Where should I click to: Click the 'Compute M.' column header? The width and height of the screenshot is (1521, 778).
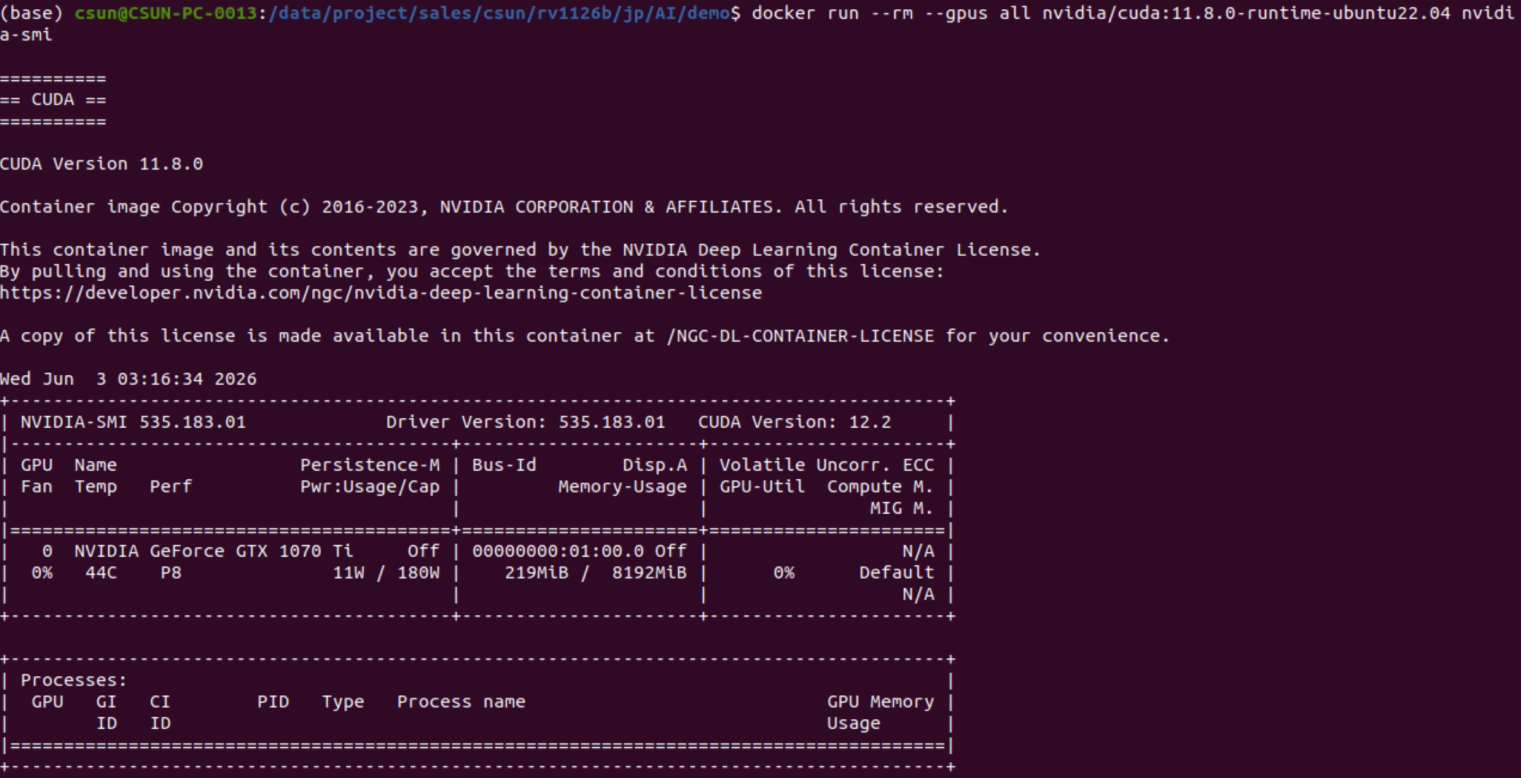pos(880,487)
